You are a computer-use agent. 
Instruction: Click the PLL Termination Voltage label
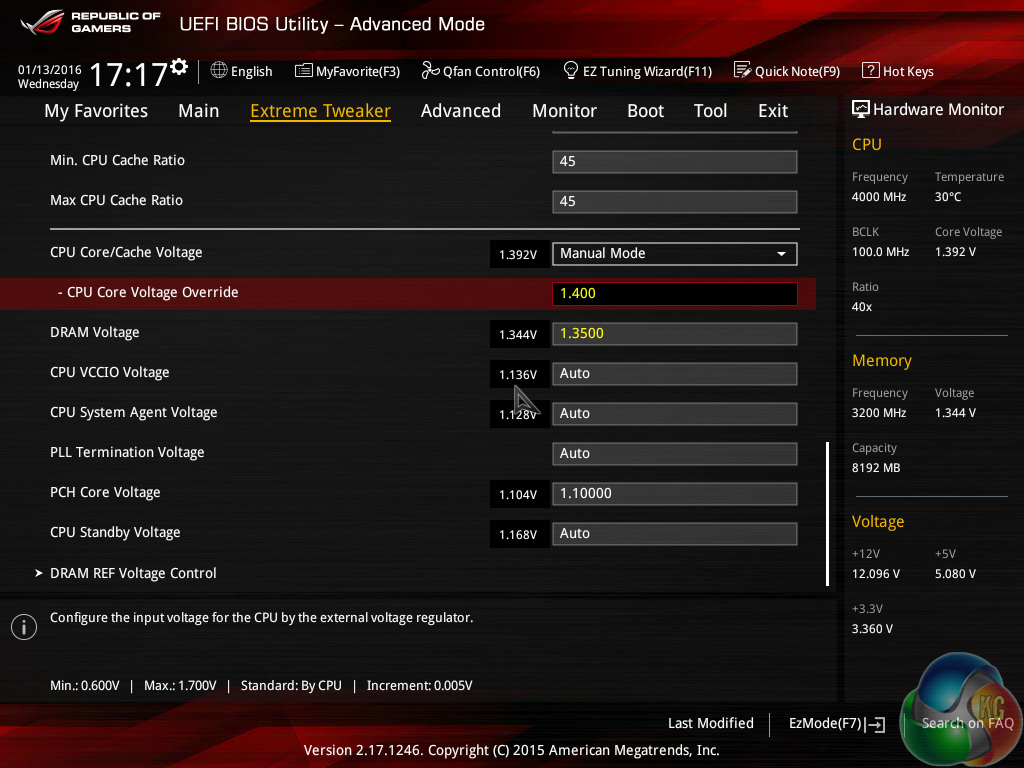tap(127, 453)
